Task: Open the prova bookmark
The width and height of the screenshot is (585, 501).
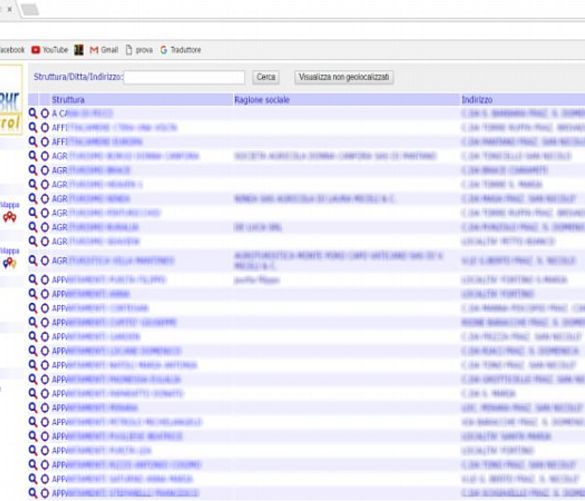Action: 139,50
